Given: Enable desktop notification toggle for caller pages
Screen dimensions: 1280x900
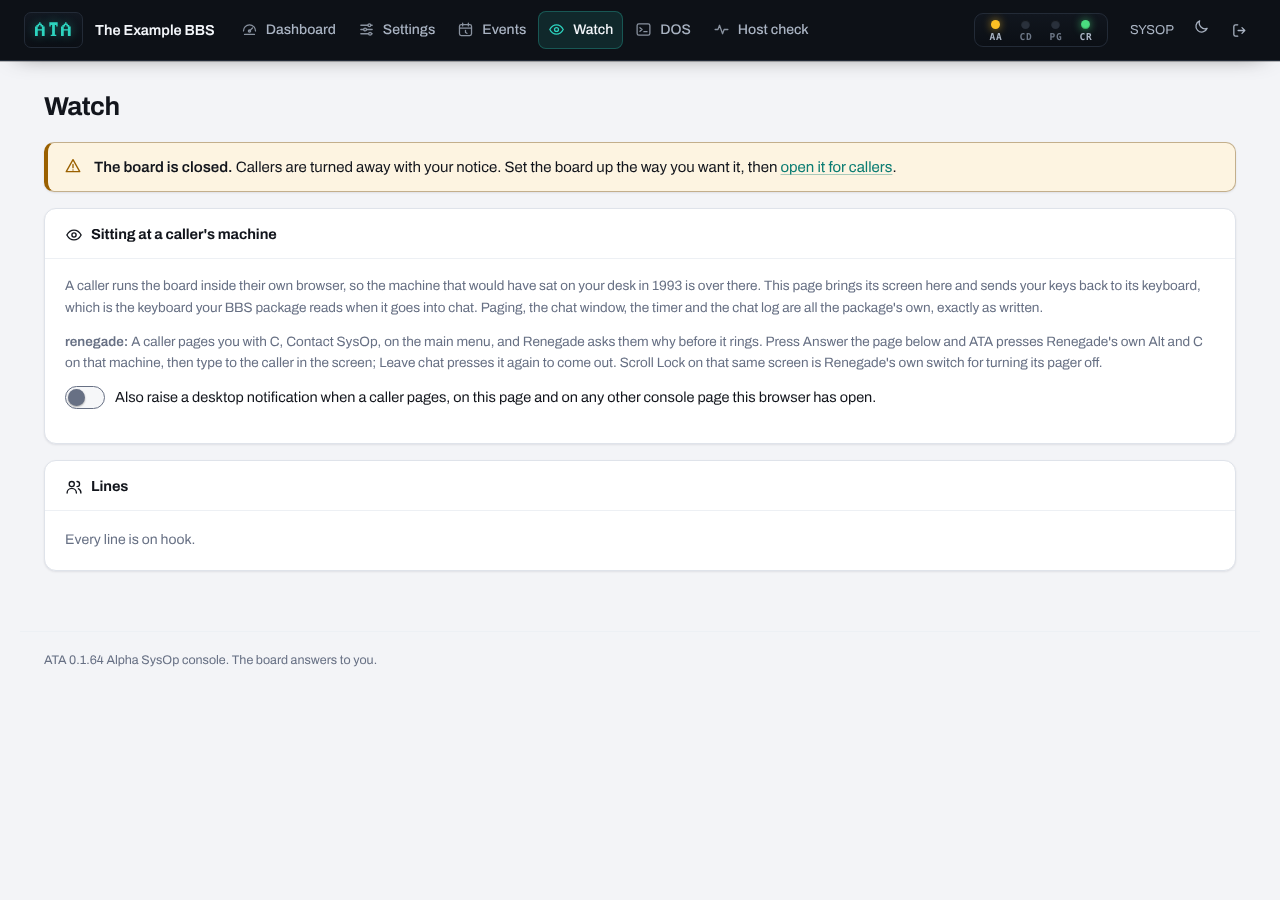Looking at the screenshot, I should (85, 397).
